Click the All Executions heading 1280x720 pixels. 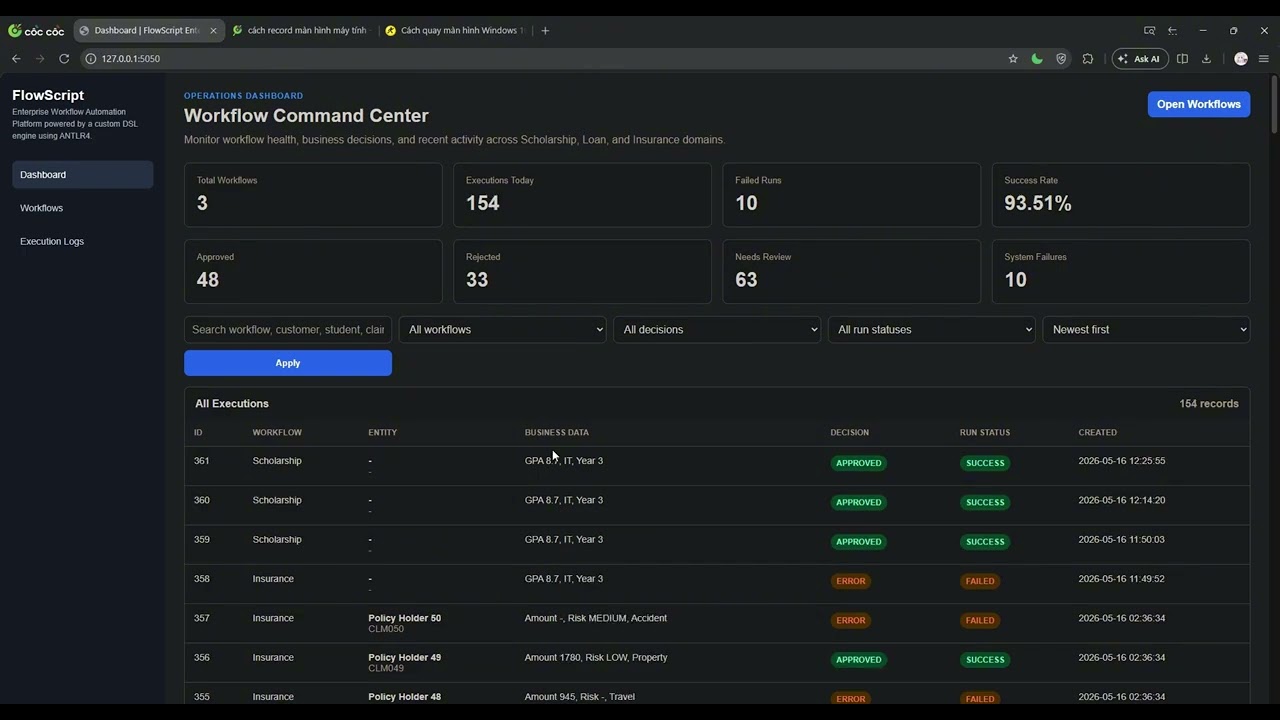click(232, 404)
